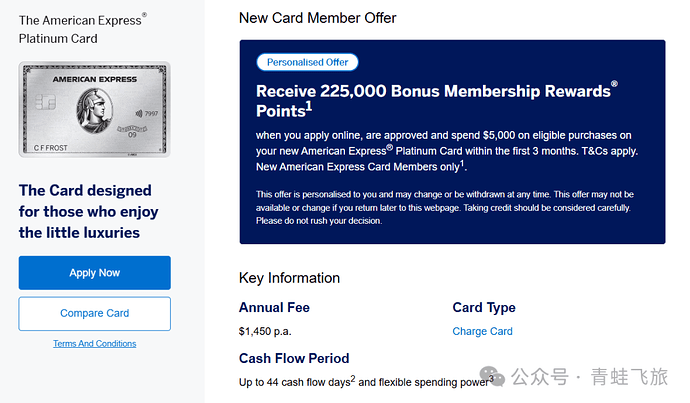Click the Cash Flow Period heading
This screenshot has height=403, width=690.
coord(294,358)
